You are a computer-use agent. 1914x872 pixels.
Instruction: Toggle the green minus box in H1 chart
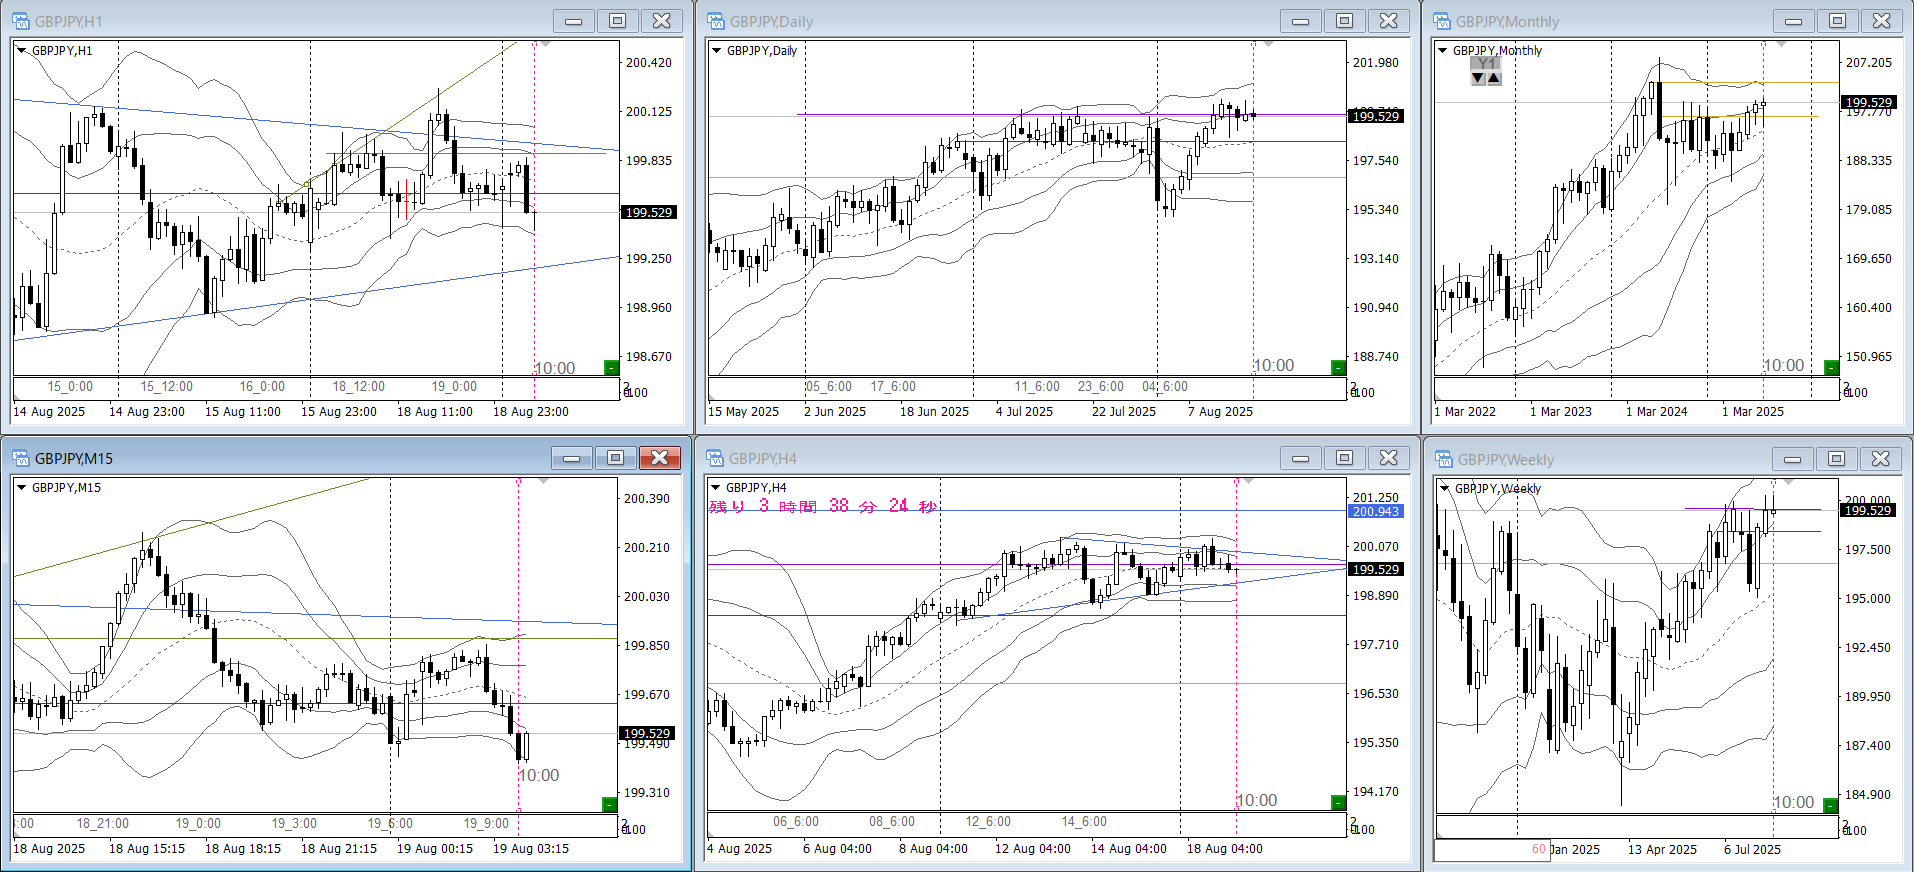click(x=611, y=367)
